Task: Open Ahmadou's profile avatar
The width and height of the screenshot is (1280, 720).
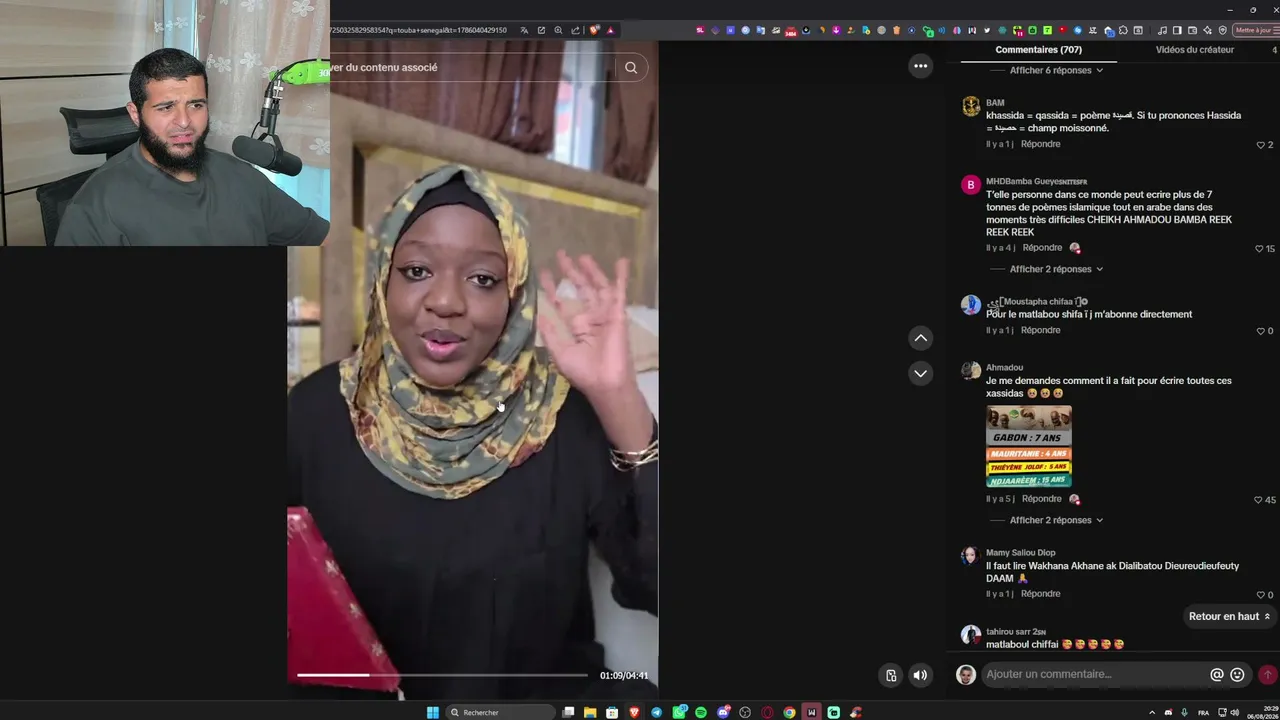Action: pos(970,371)
